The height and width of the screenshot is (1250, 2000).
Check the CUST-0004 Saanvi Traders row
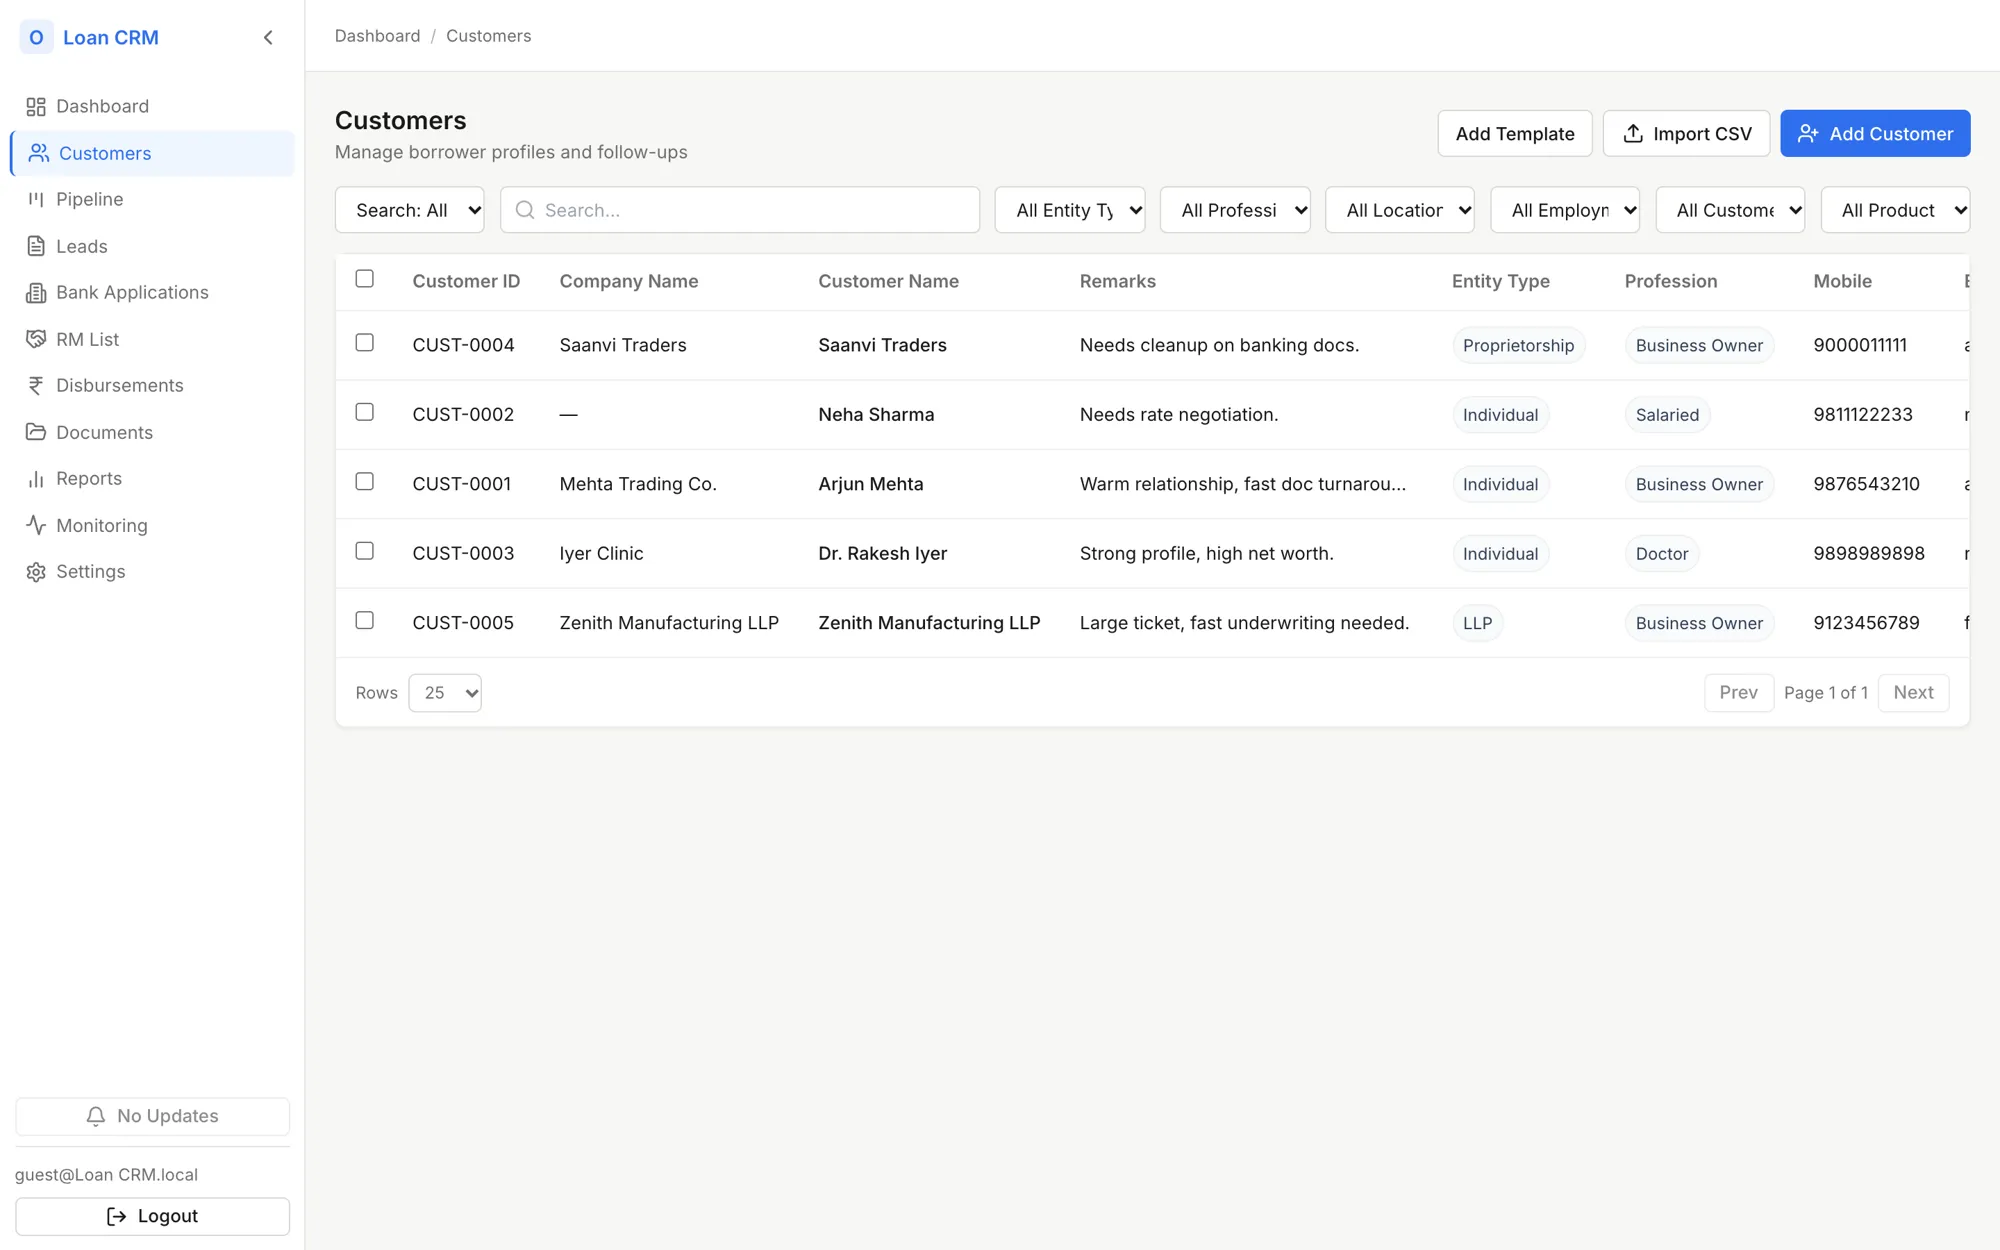pos(365,343)
